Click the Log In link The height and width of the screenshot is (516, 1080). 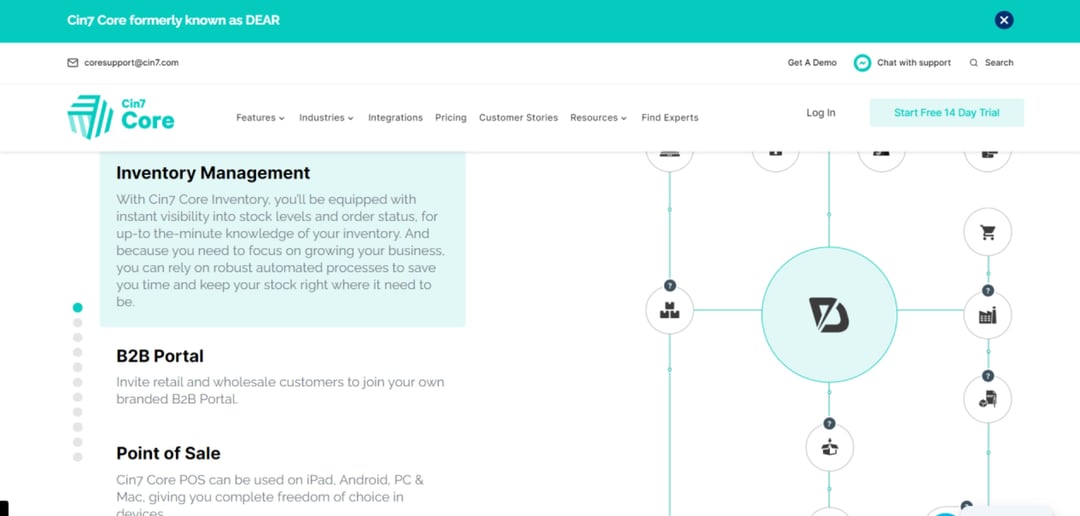point(821,113)
